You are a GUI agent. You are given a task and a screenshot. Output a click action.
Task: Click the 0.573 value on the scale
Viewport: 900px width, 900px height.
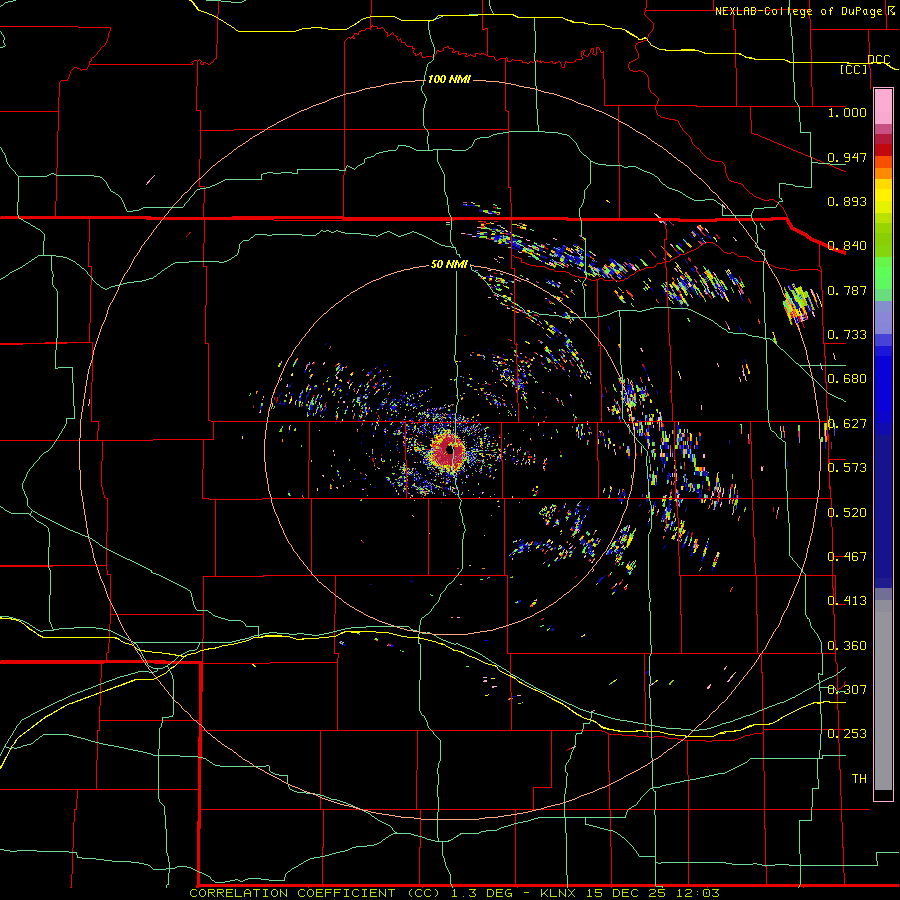[847, 468]
